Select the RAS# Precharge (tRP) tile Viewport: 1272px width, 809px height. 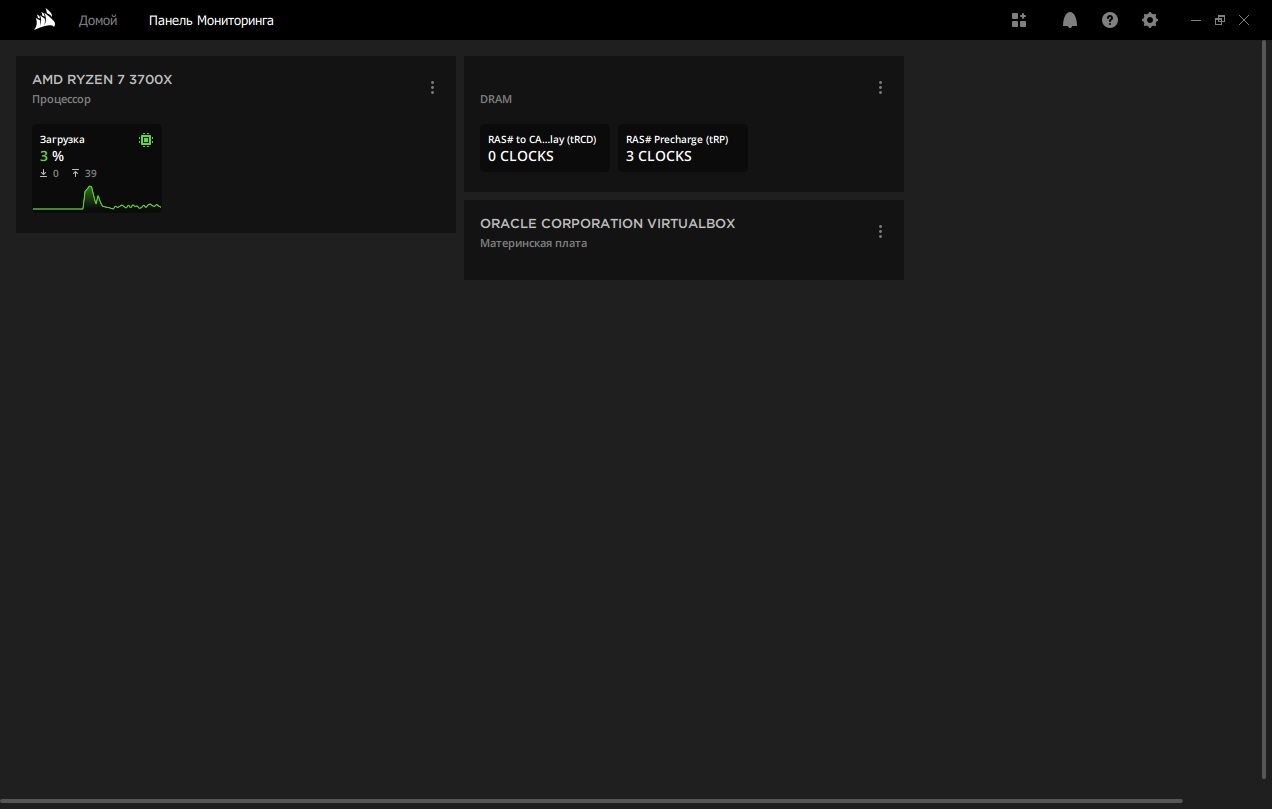pyautogui.click(x=683, y=148)
